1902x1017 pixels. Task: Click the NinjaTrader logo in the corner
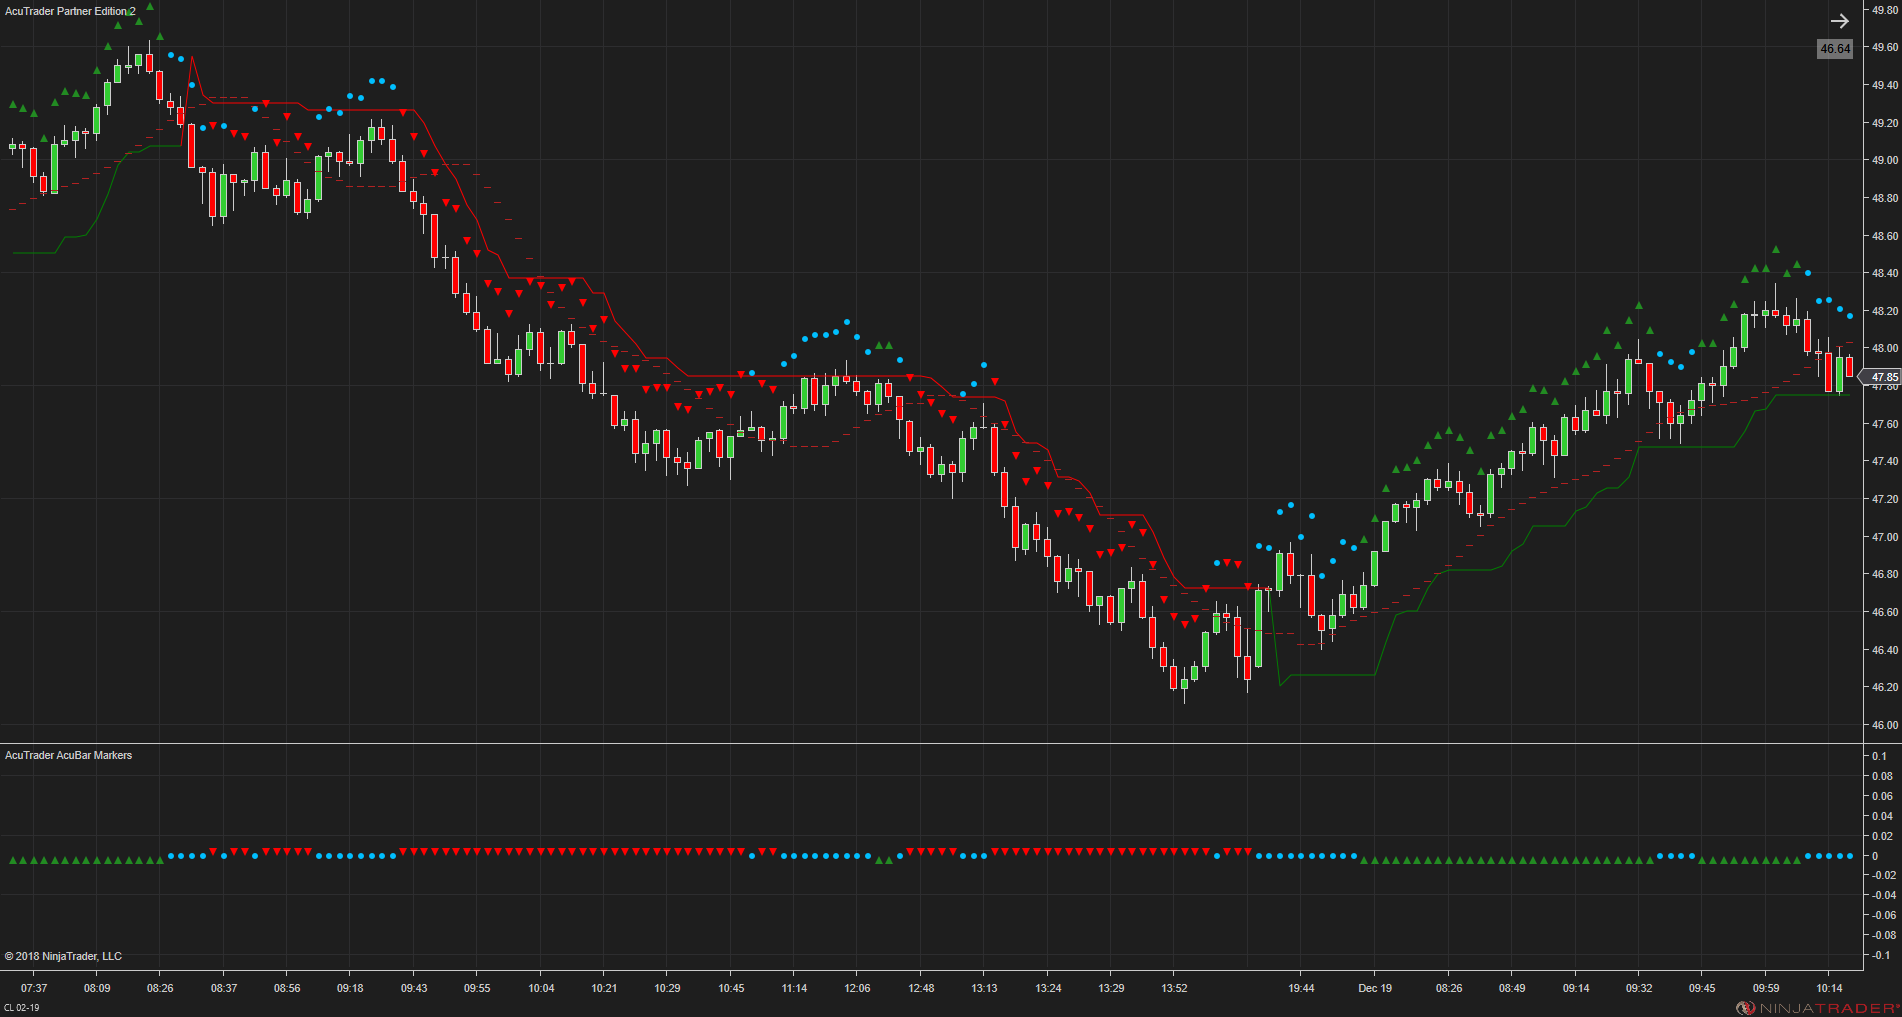pyautogui.click(x=1817, y=1007)
